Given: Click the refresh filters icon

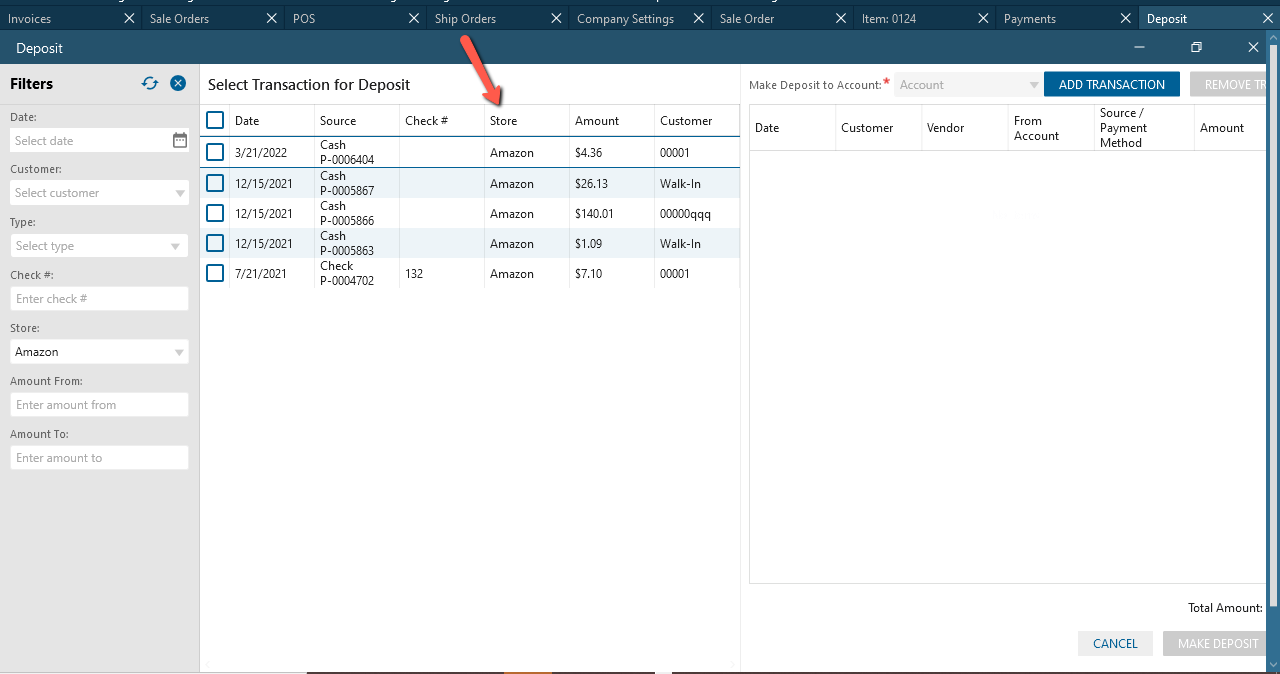Looking at the screenshot, I should (x=150, y=84).
